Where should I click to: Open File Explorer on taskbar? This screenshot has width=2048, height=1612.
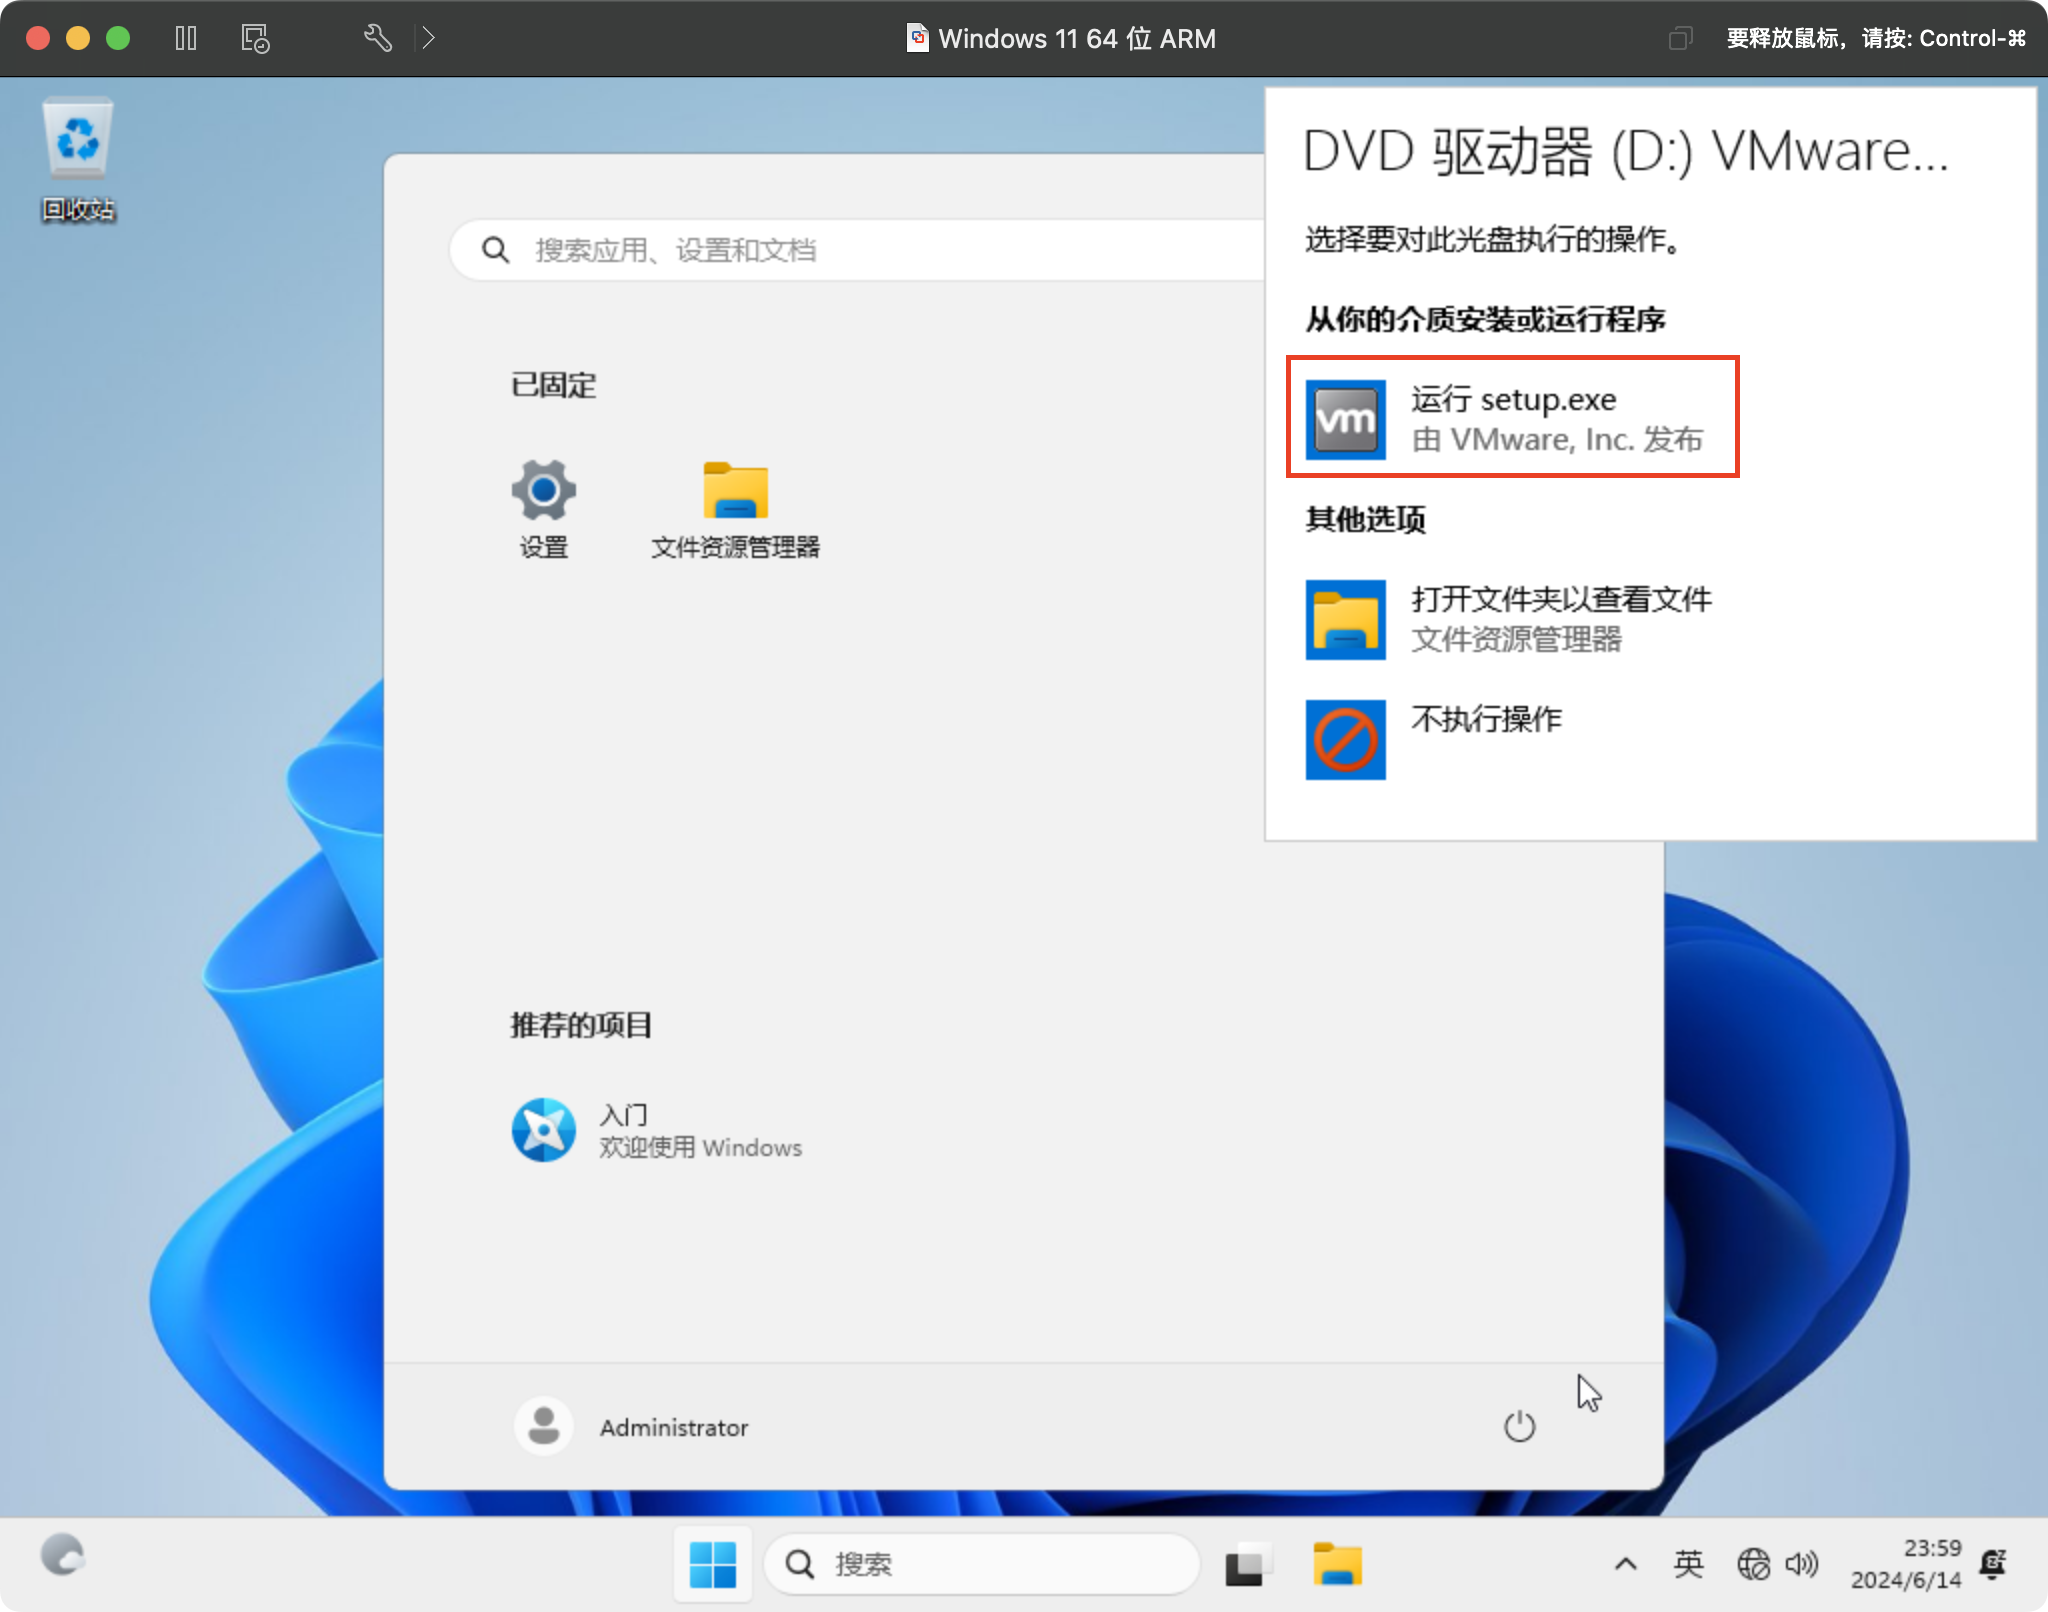tap(1337, 1564)
